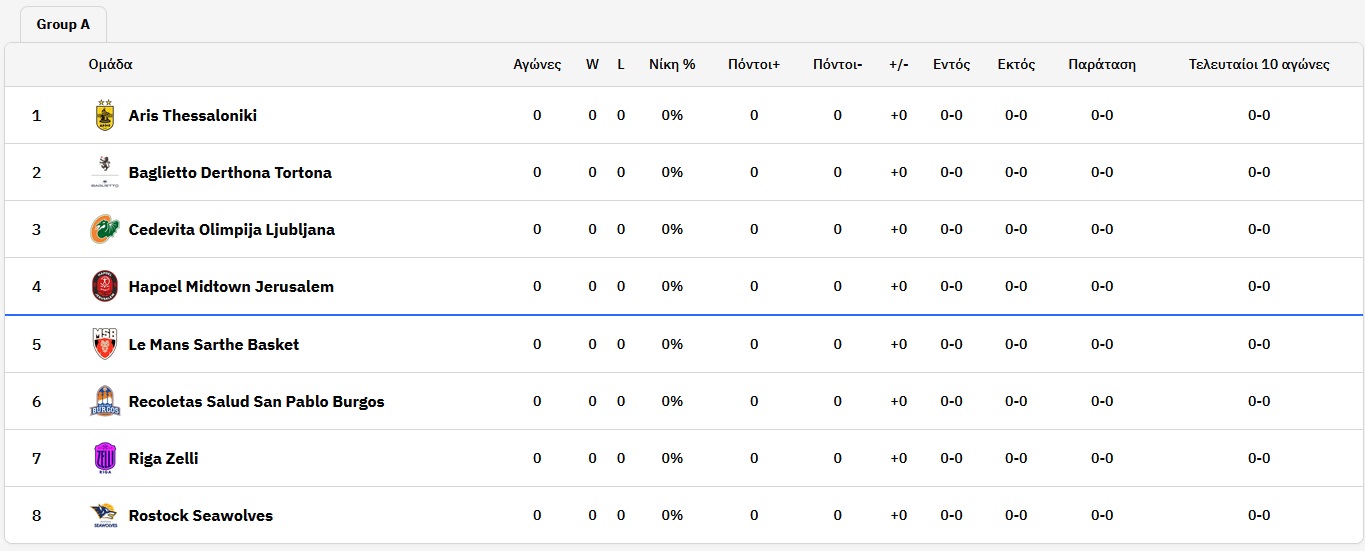Click the Aris Thessaloniki team logo
The image size is (1365, 551).
[104, 116]
